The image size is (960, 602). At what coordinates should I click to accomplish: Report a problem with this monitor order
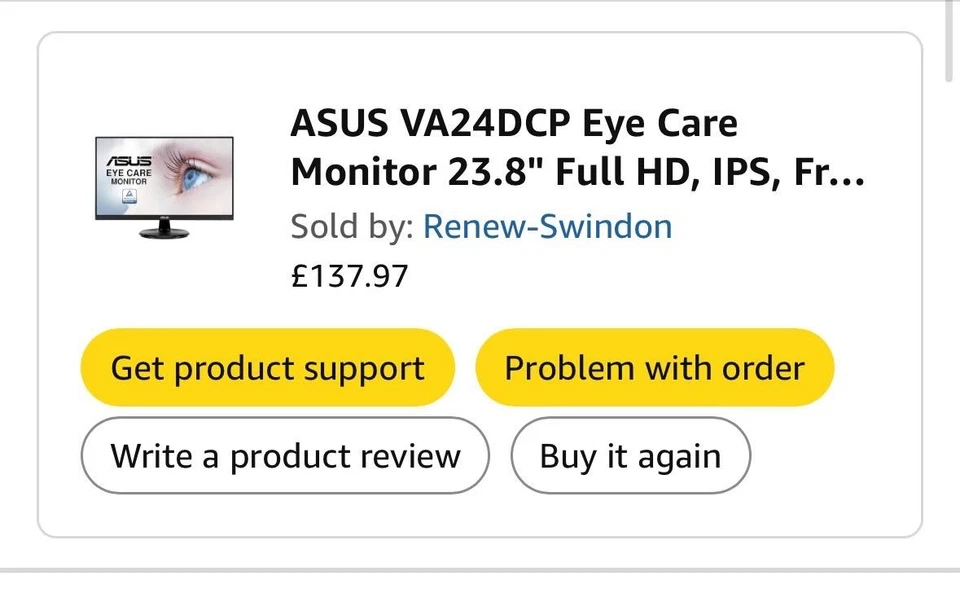pos(654,367)
